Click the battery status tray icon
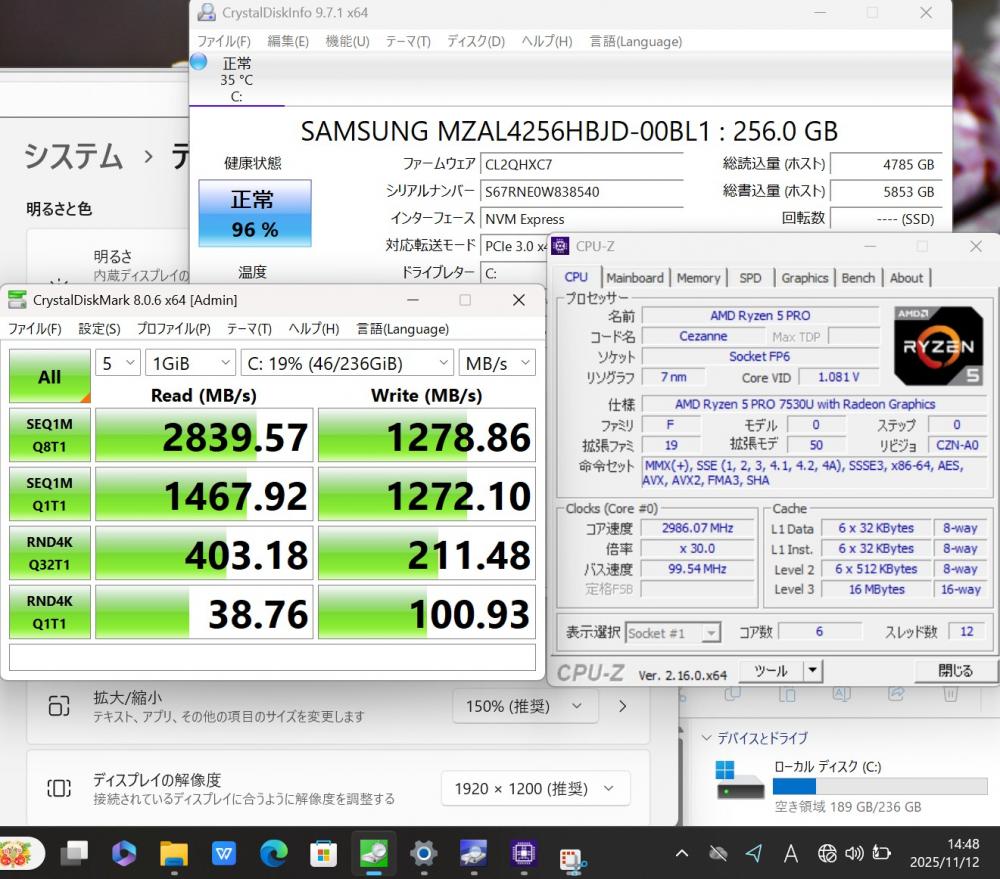Image resolution: width=1000 pixels, height=879 pixels. (881, 853)
